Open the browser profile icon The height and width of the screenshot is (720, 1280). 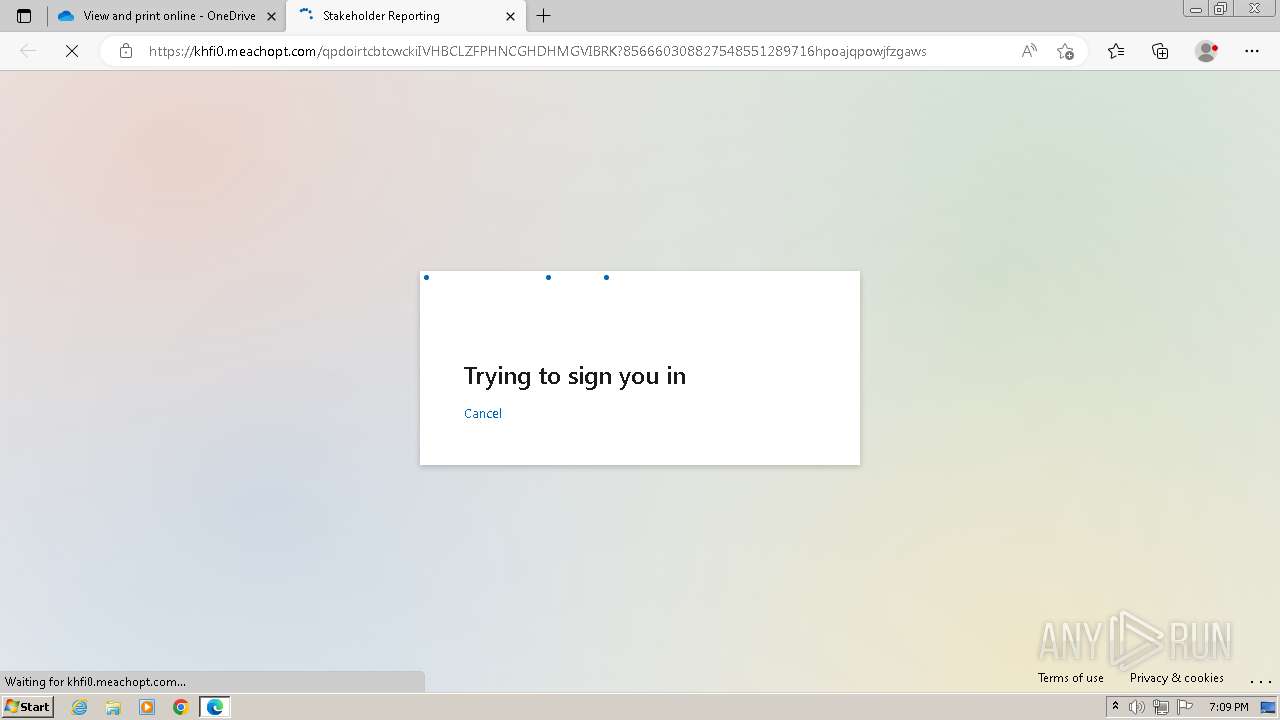1206,51
